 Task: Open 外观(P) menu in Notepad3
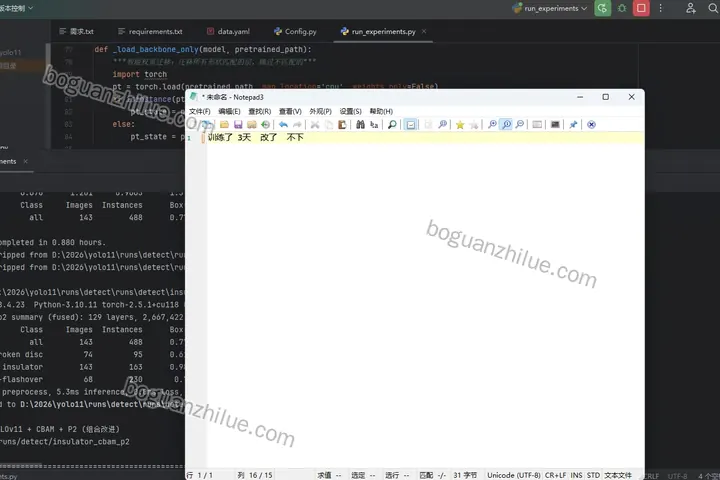[321, 111]
